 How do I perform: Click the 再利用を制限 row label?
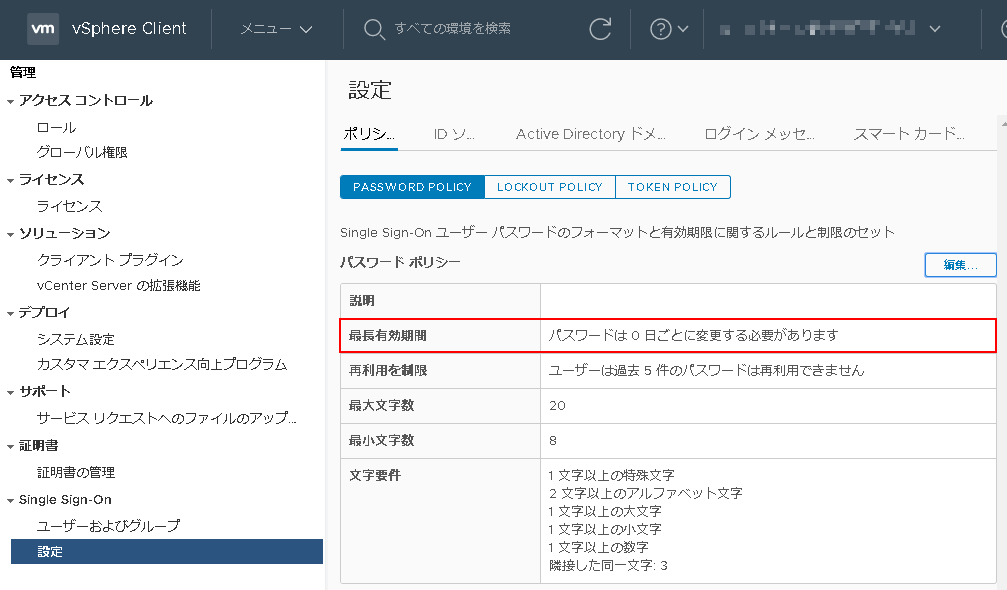point(387,370)
